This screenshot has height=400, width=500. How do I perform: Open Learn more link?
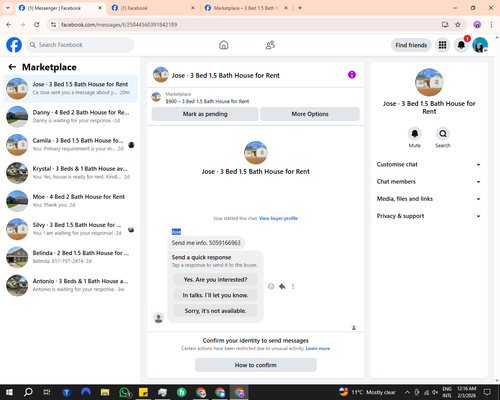(x=318, y=348)
